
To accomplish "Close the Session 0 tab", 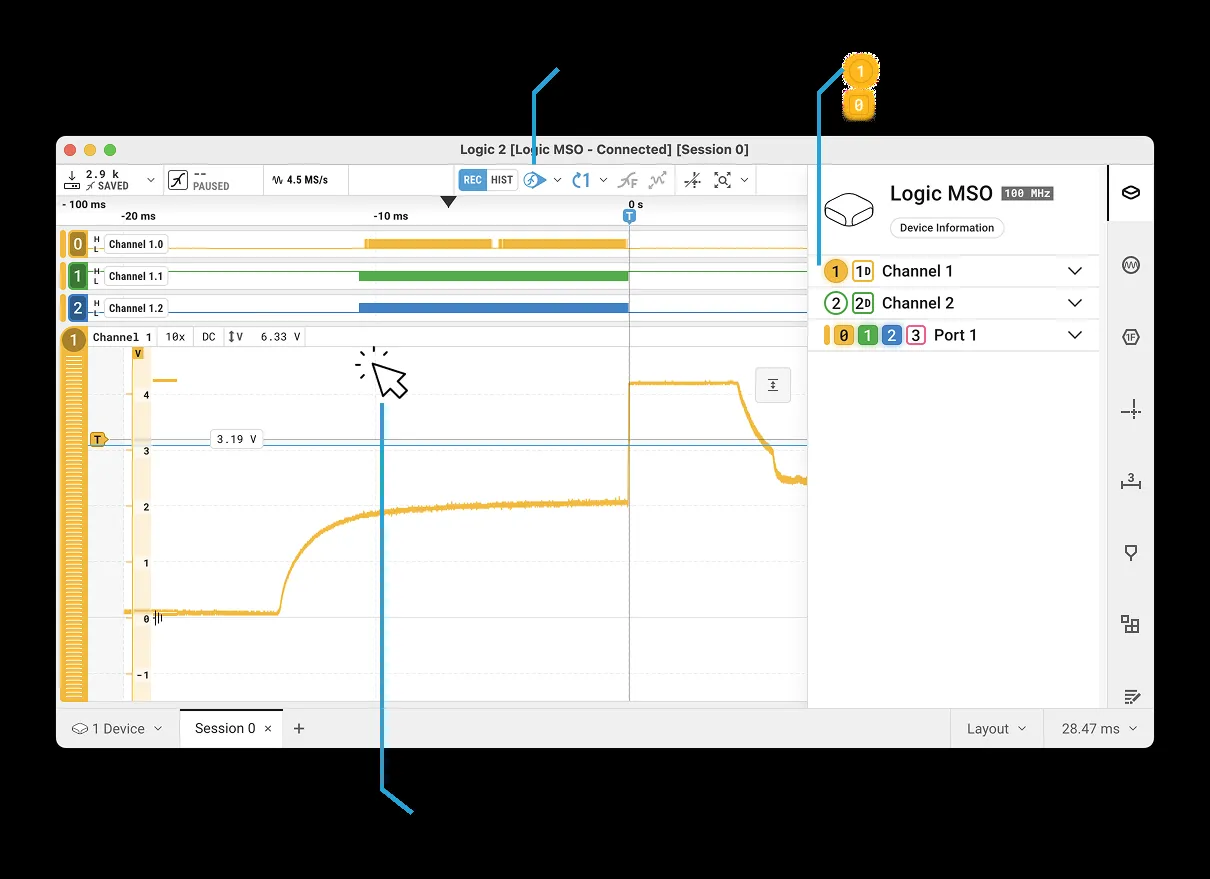I will click(x=268, y=729).
